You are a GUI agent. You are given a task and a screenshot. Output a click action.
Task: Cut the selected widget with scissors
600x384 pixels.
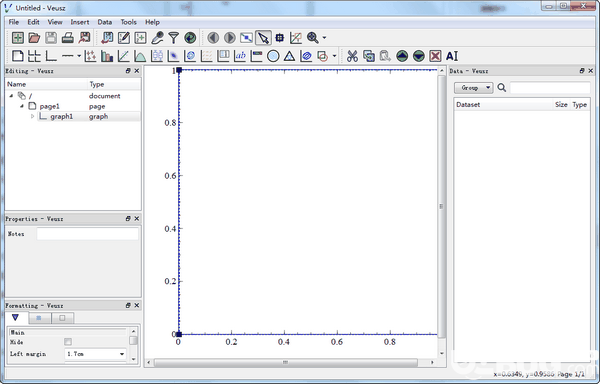pos(352,56)
